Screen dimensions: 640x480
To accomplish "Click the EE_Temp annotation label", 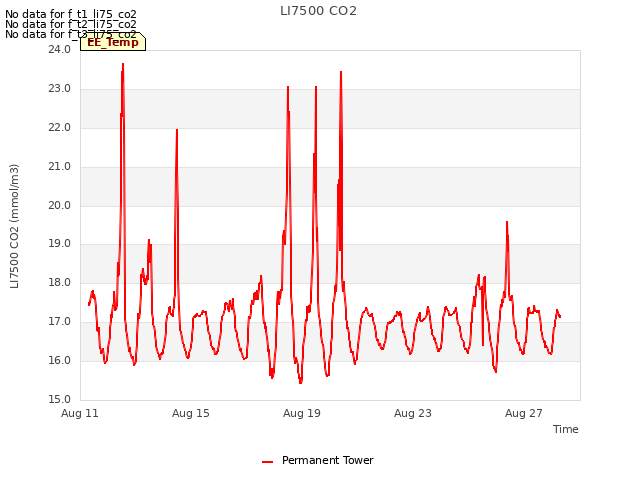I will pos(113,42).
